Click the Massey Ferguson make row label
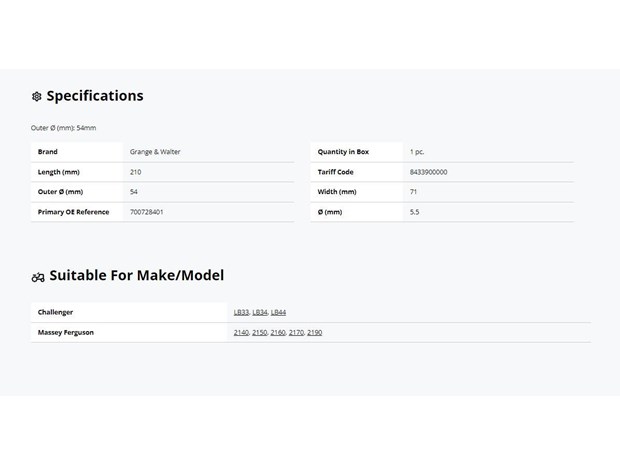Image resolution: width=620 pixels, height=465 pixels. pyautogui.click(x=66, y=333)
